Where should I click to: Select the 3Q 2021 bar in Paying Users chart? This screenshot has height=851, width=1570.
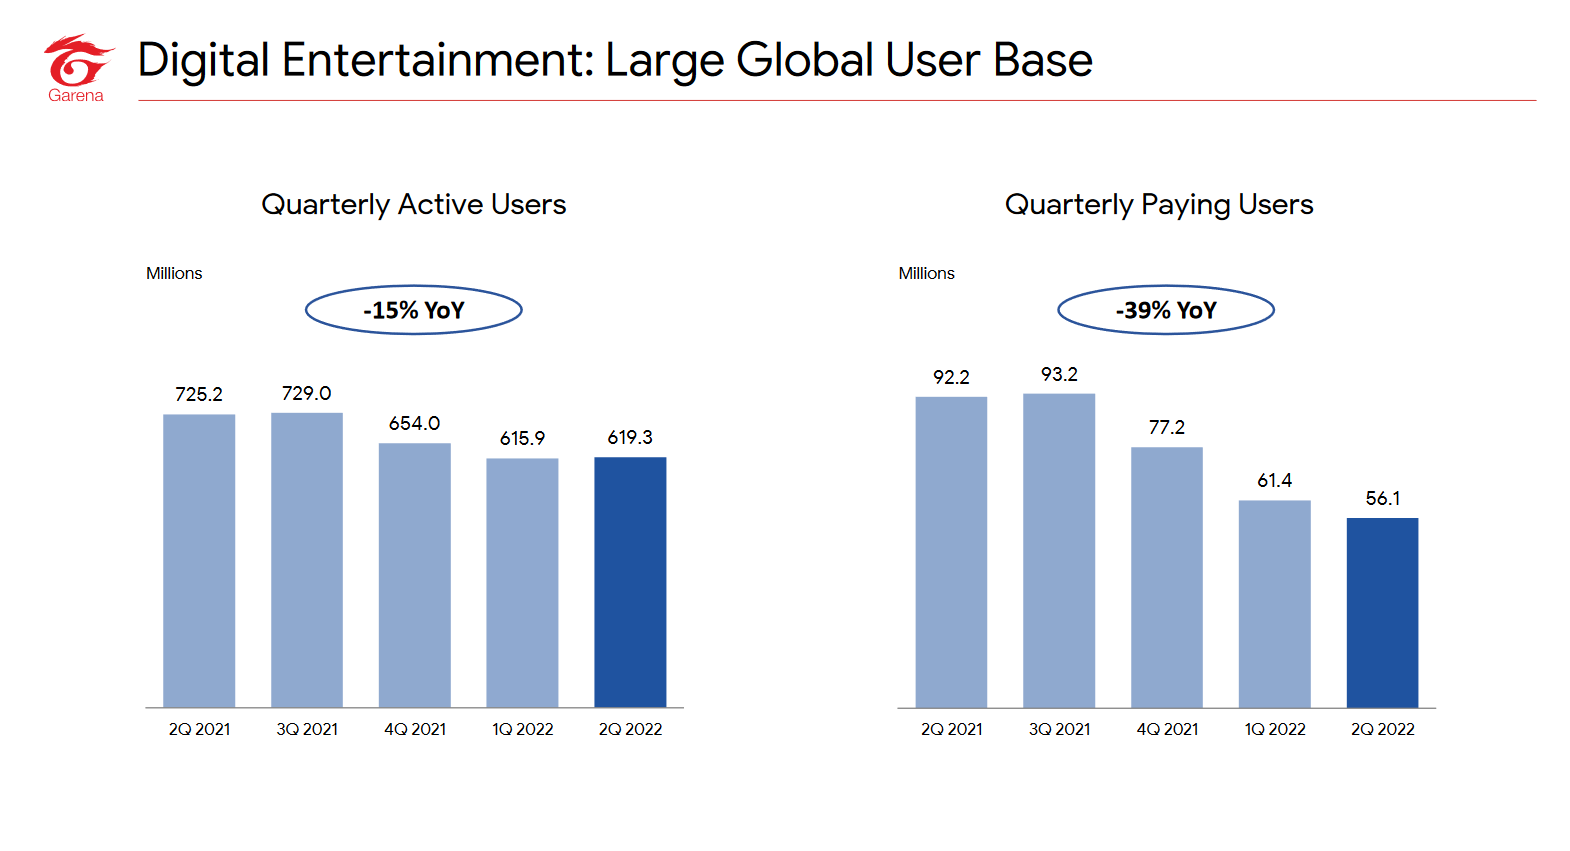tap(1059, 551)
